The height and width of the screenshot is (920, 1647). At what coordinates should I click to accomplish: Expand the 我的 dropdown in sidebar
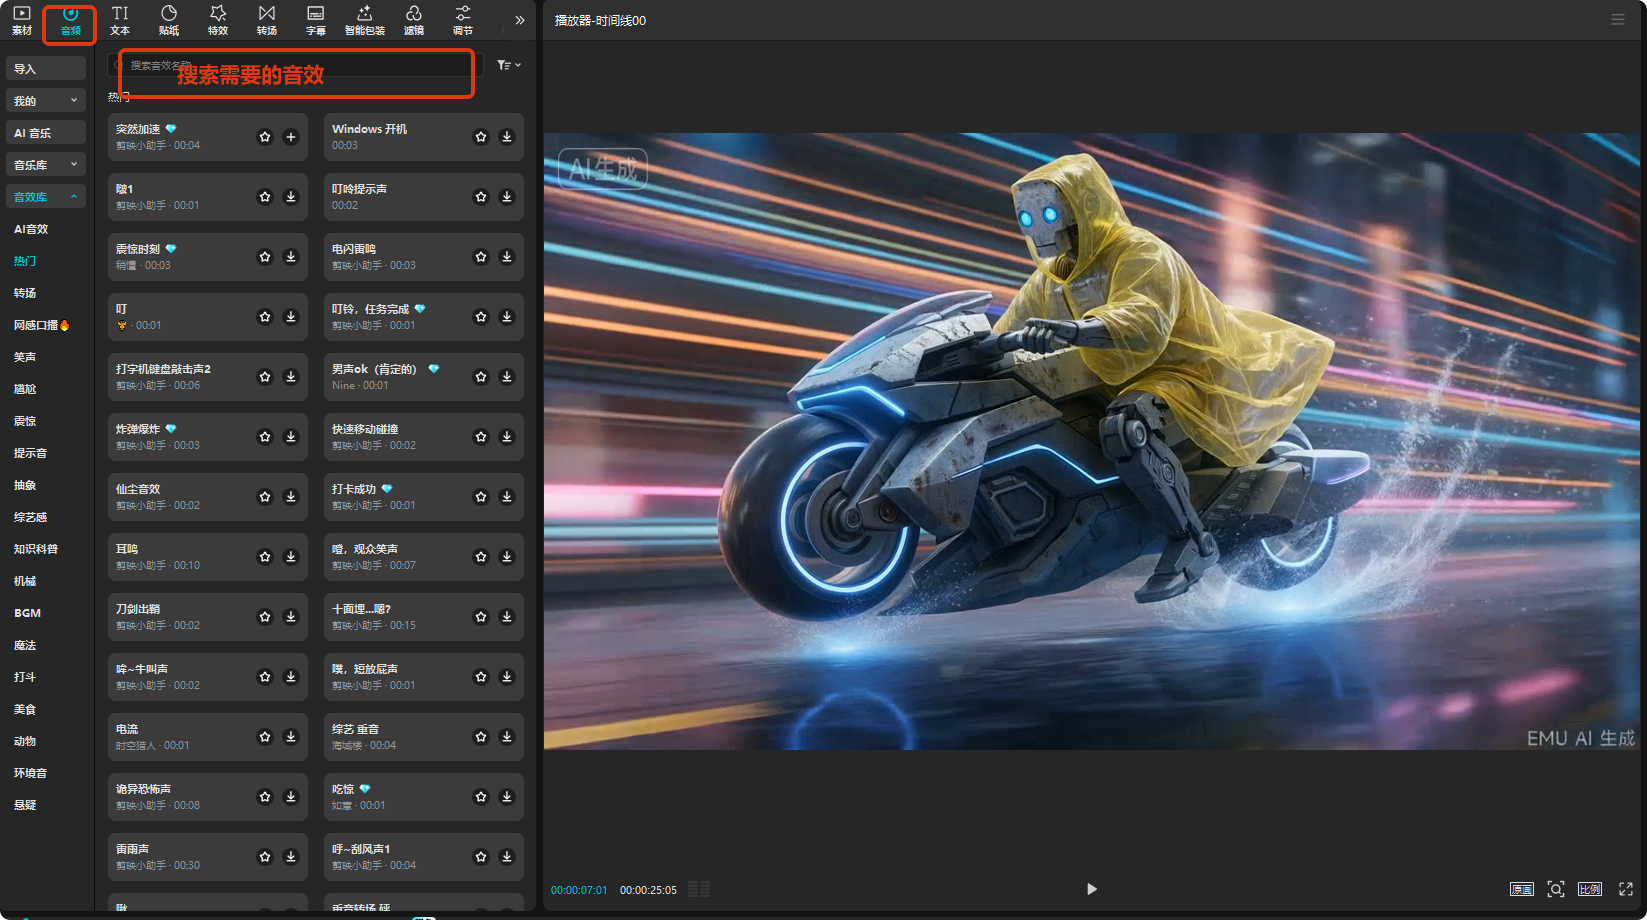coord(46,101)
